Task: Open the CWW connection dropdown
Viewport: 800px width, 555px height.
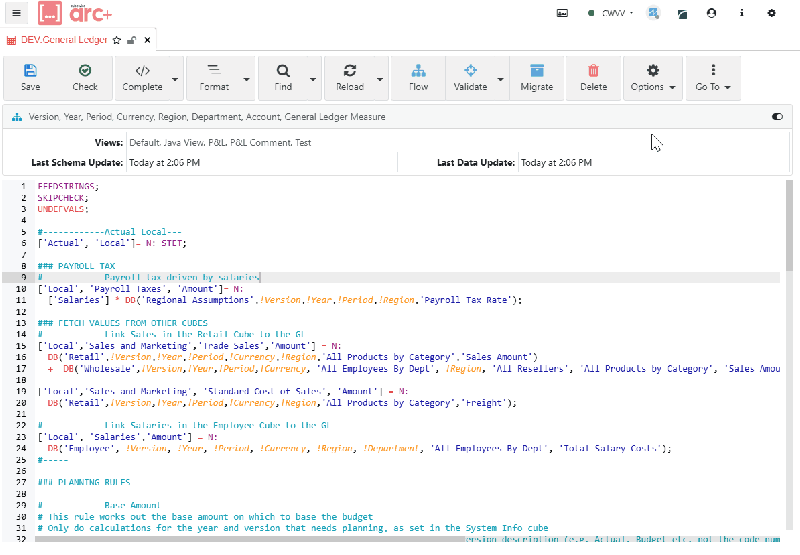Action: (611, 13)
